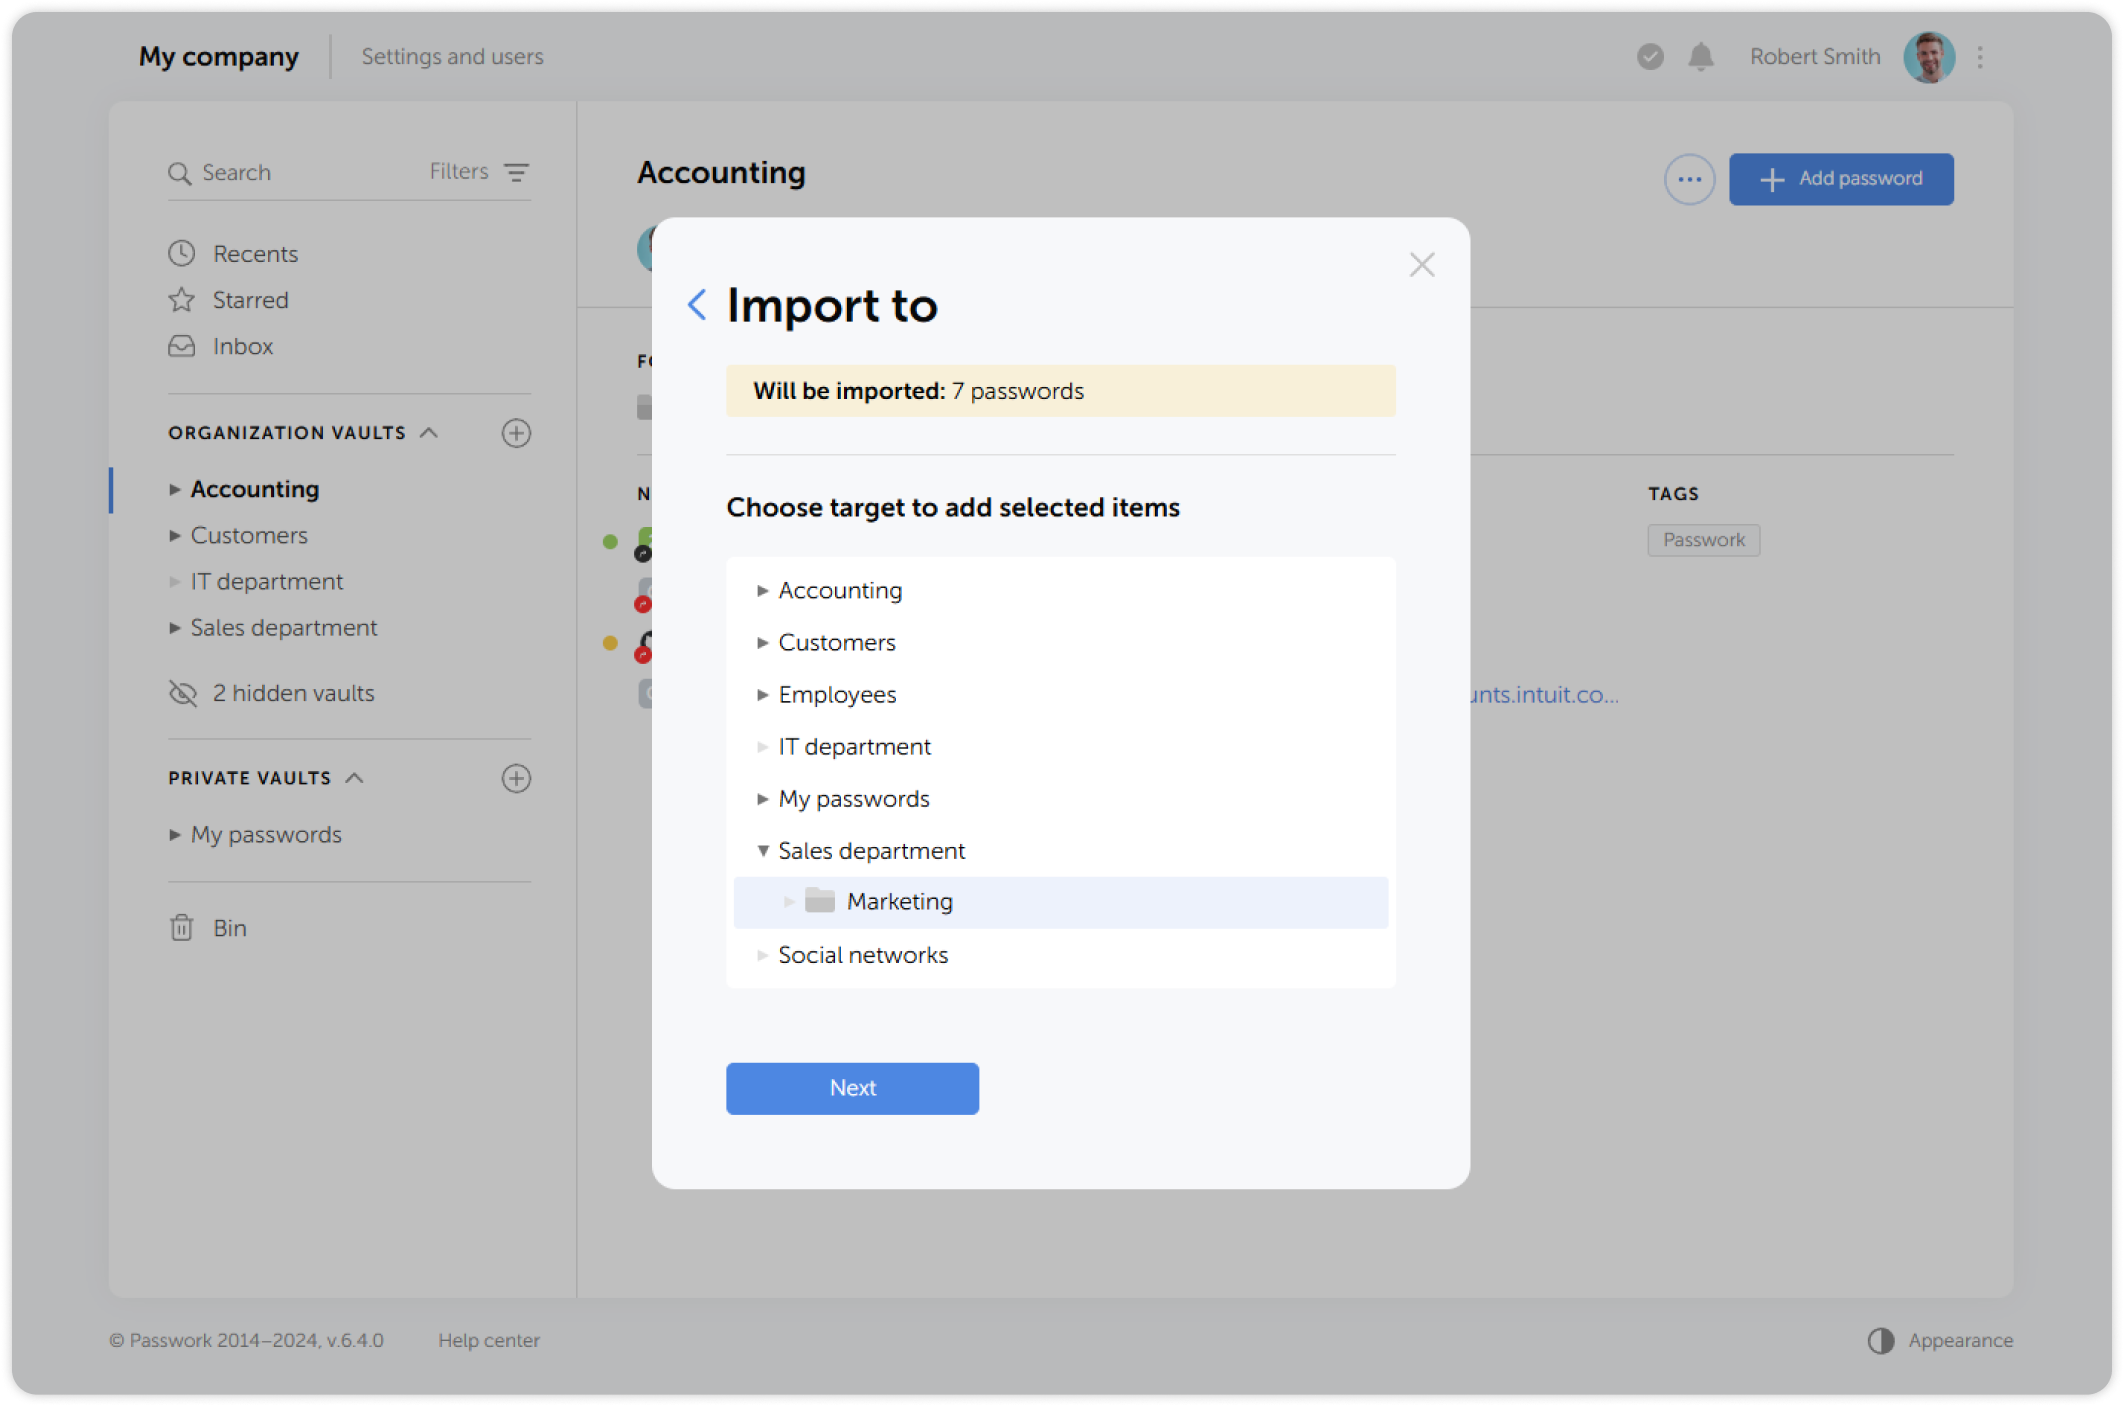Open the search magnifier in the sidebar

(181, 172)
